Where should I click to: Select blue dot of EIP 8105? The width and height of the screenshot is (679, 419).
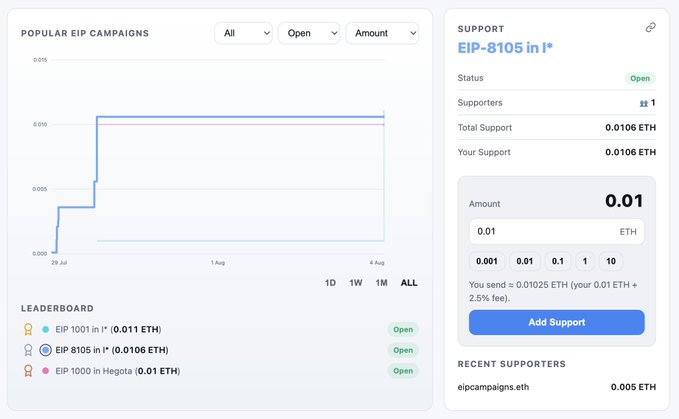tap(45, 350)
